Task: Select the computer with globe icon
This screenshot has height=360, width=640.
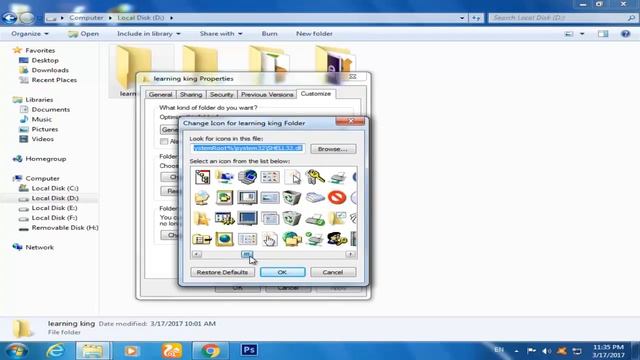Action: click(247, 177)
